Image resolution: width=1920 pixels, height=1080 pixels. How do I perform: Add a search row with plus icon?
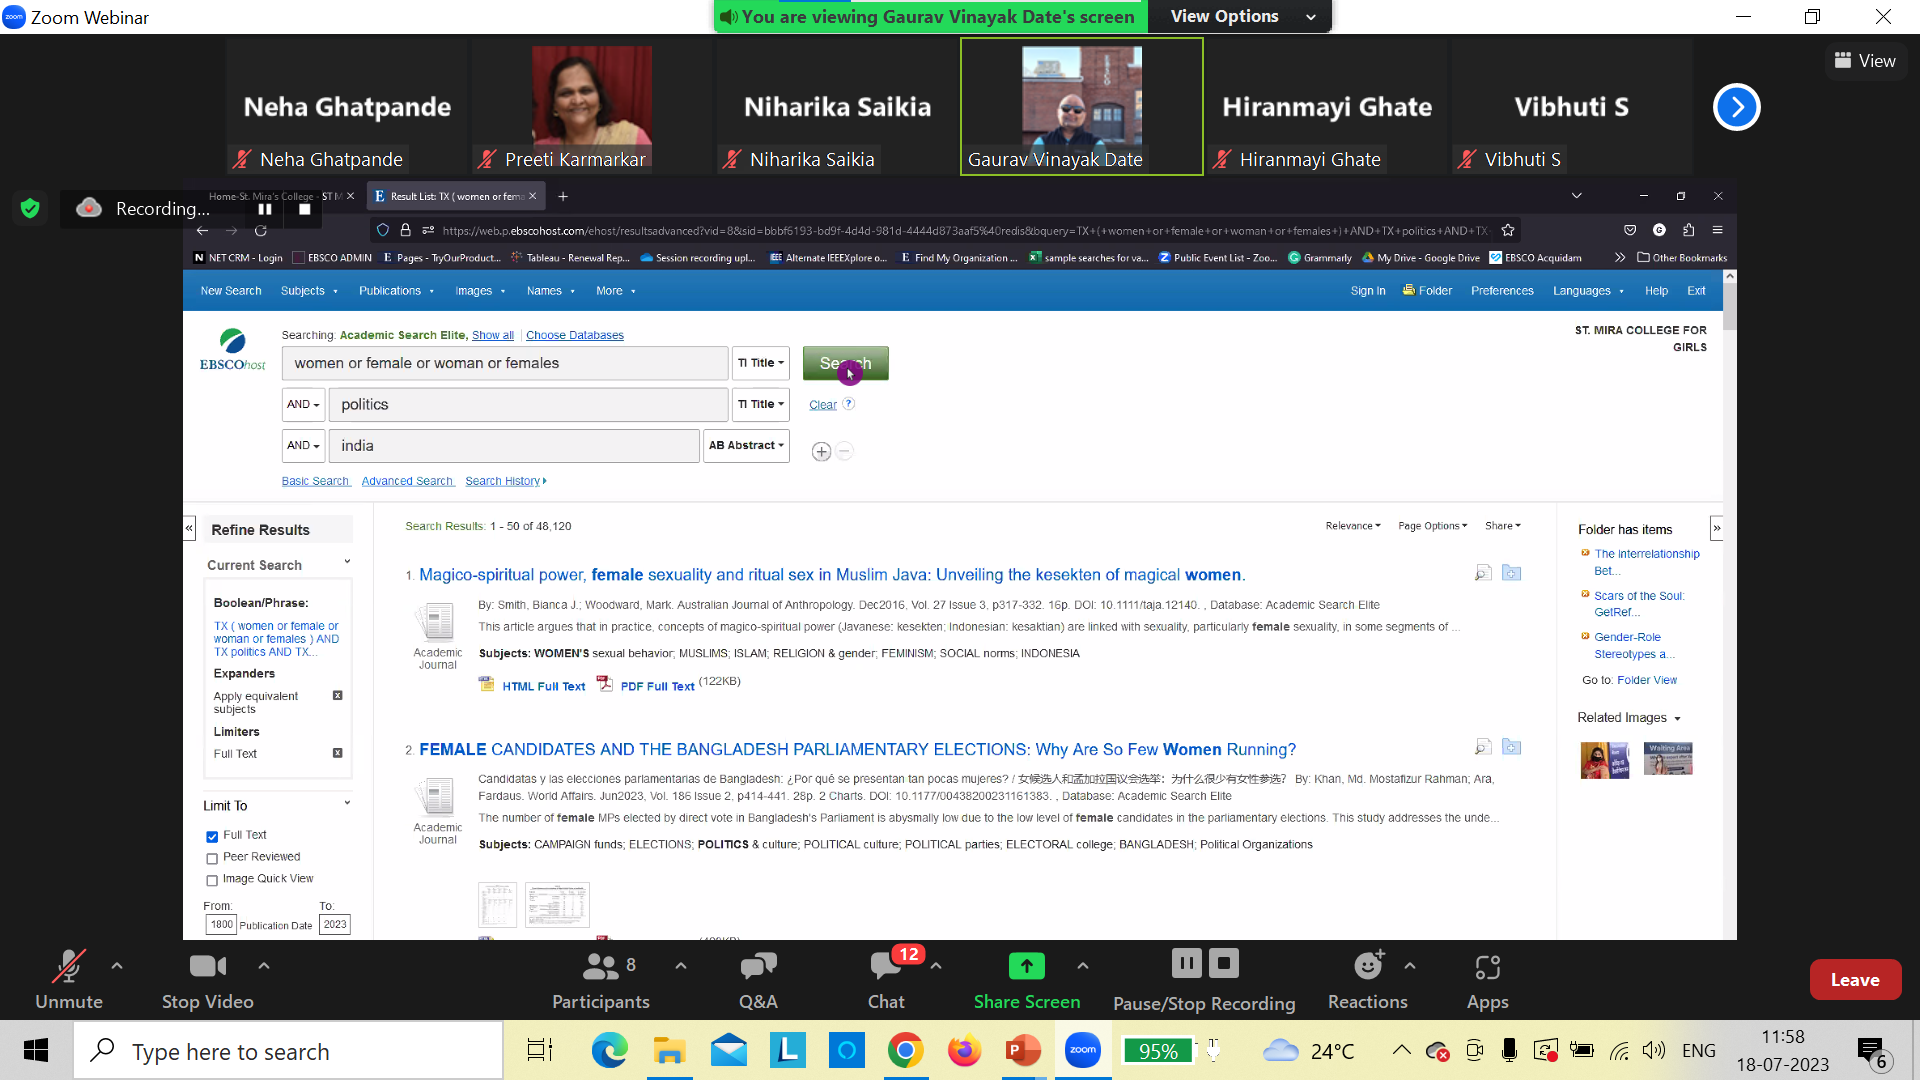821,452
